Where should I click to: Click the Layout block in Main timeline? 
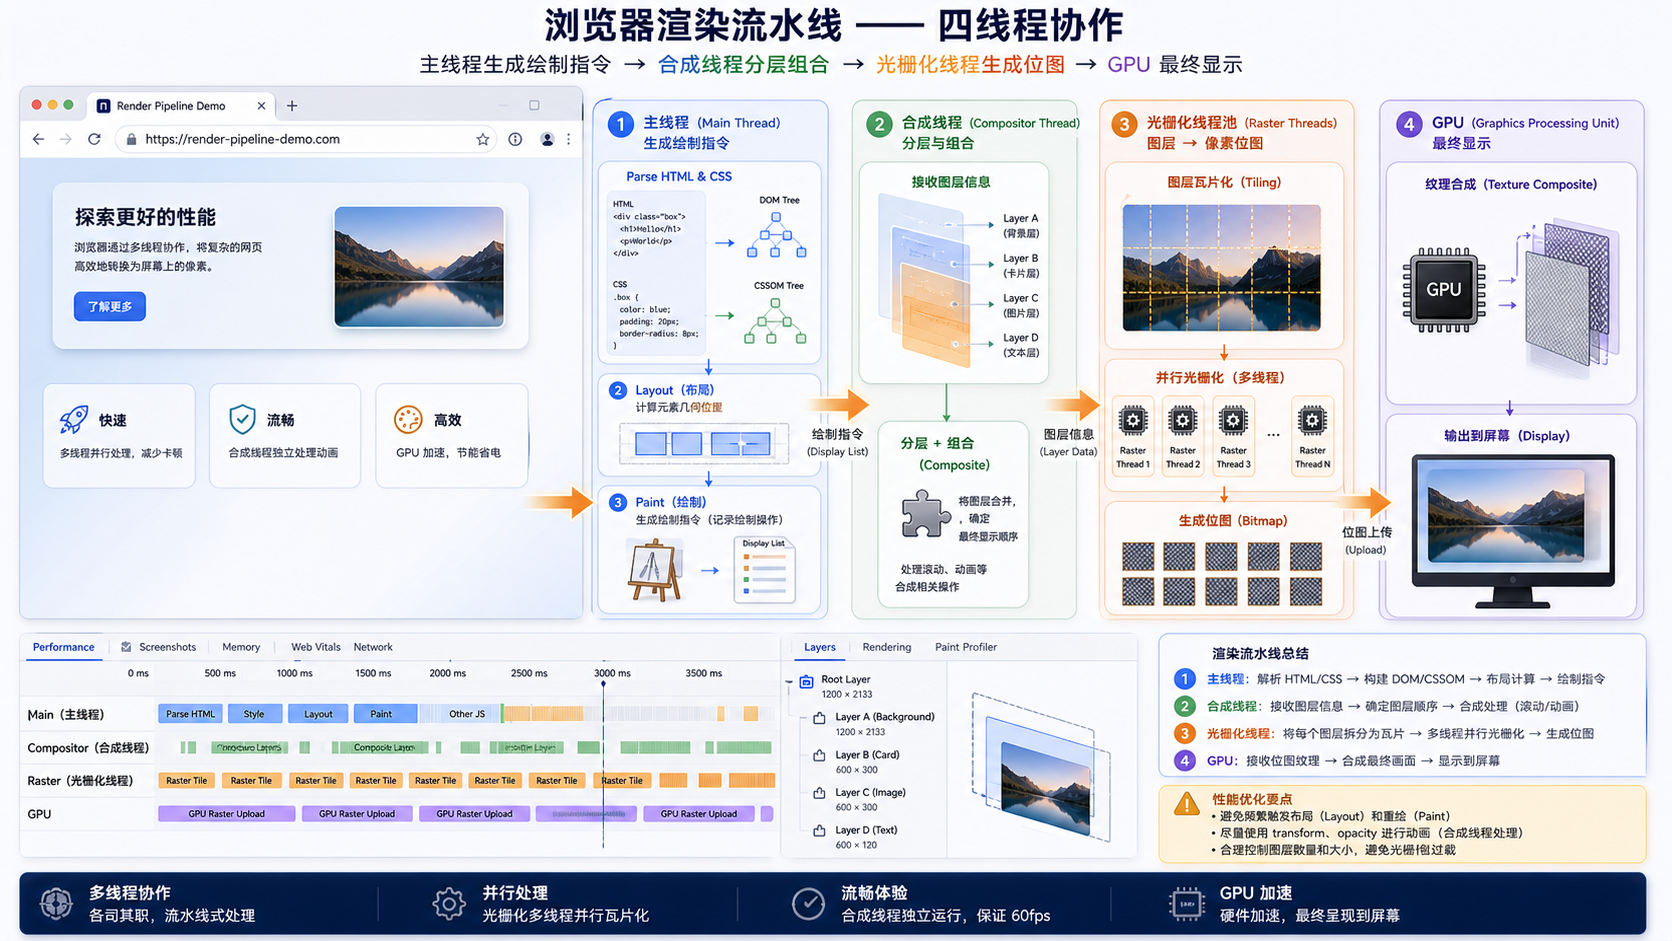(318, 714)
